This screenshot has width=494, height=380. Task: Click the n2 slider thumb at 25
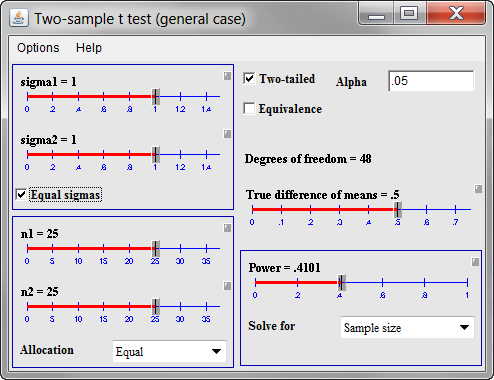click(156, 307)
